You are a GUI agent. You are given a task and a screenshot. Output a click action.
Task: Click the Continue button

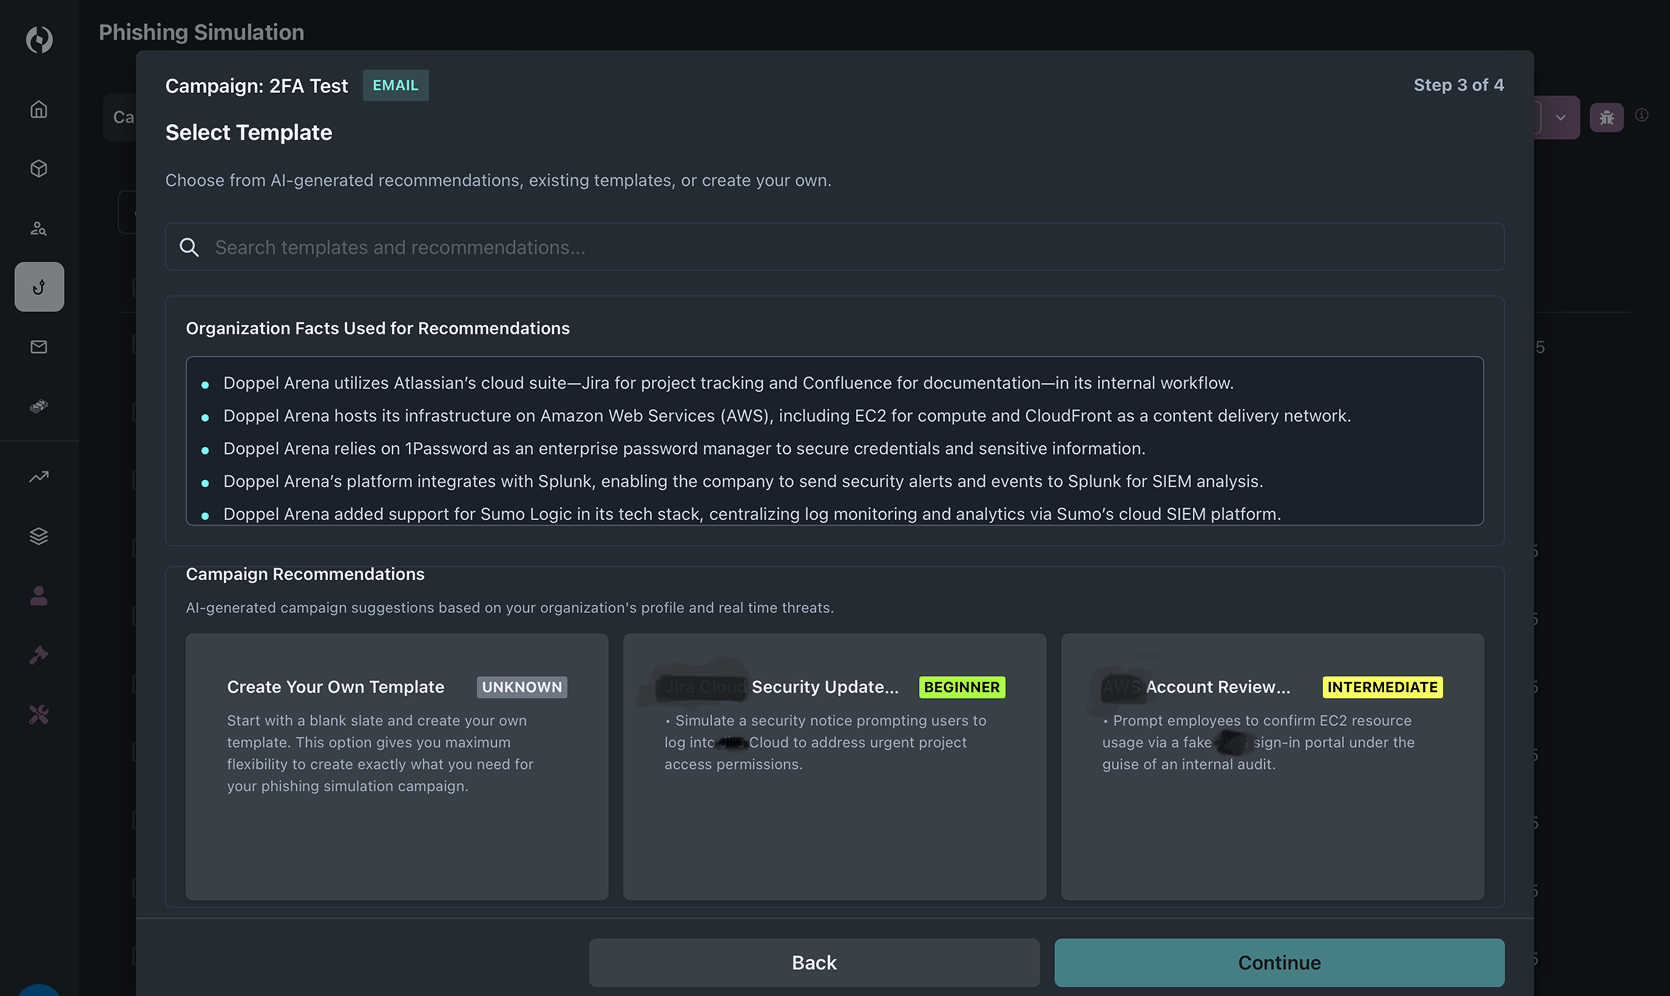pyautogui.click(x=1279, y=963)
